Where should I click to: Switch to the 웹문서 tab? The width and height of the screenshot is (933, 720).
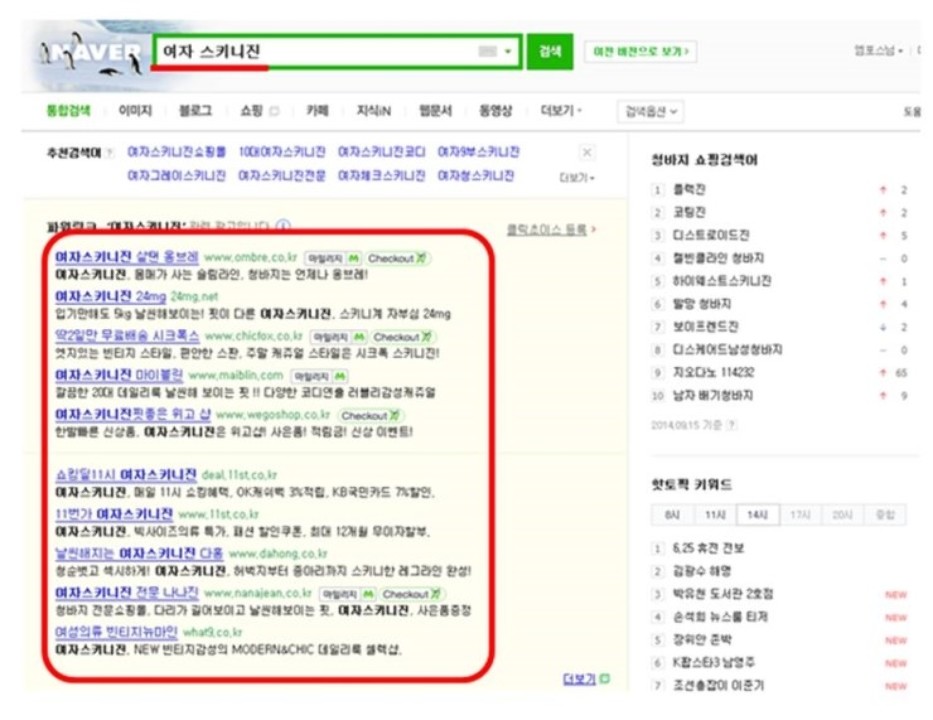point(436,111)
